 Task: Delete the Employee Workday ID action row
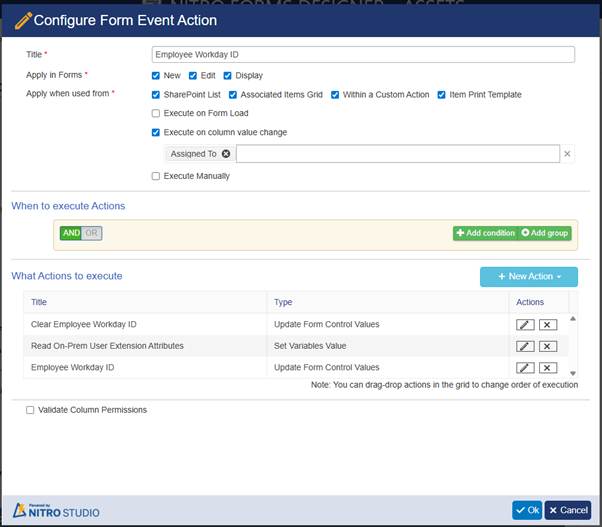tap(547, 367)
